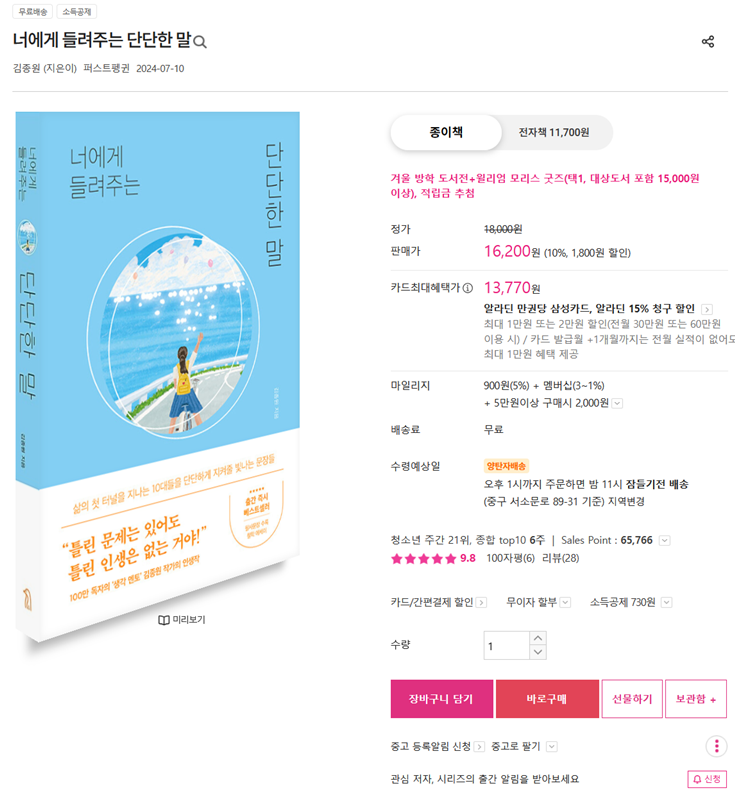Screen dimensions: 735x800
Task: Expand the Sales Point dropdown arrow
Action: [665, 540]
